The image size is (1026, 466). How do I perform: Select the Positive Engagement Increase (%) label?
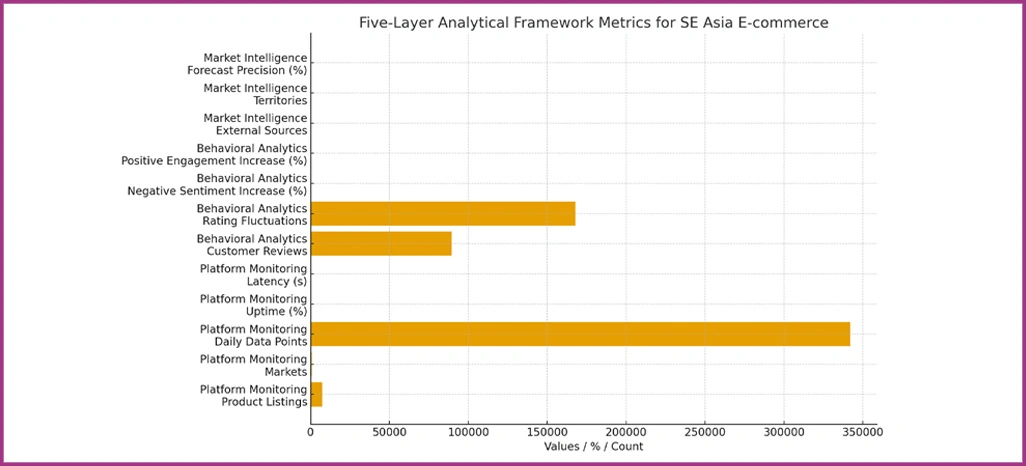click(214, 154)
